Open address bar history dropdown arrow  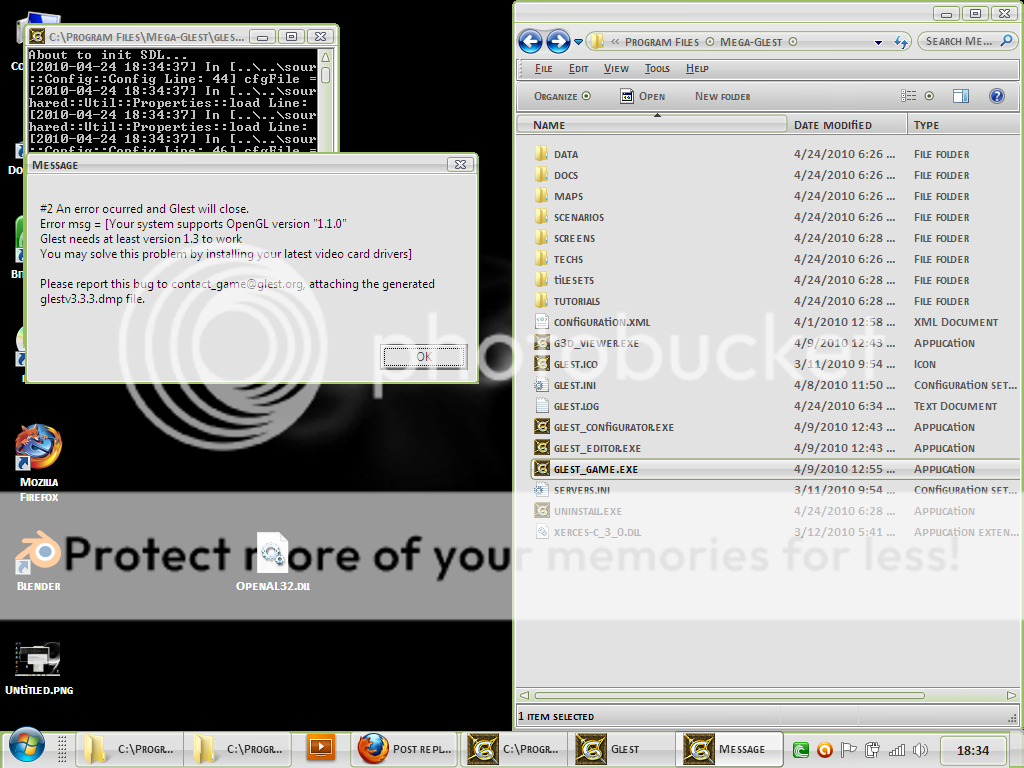click(878, 42)
